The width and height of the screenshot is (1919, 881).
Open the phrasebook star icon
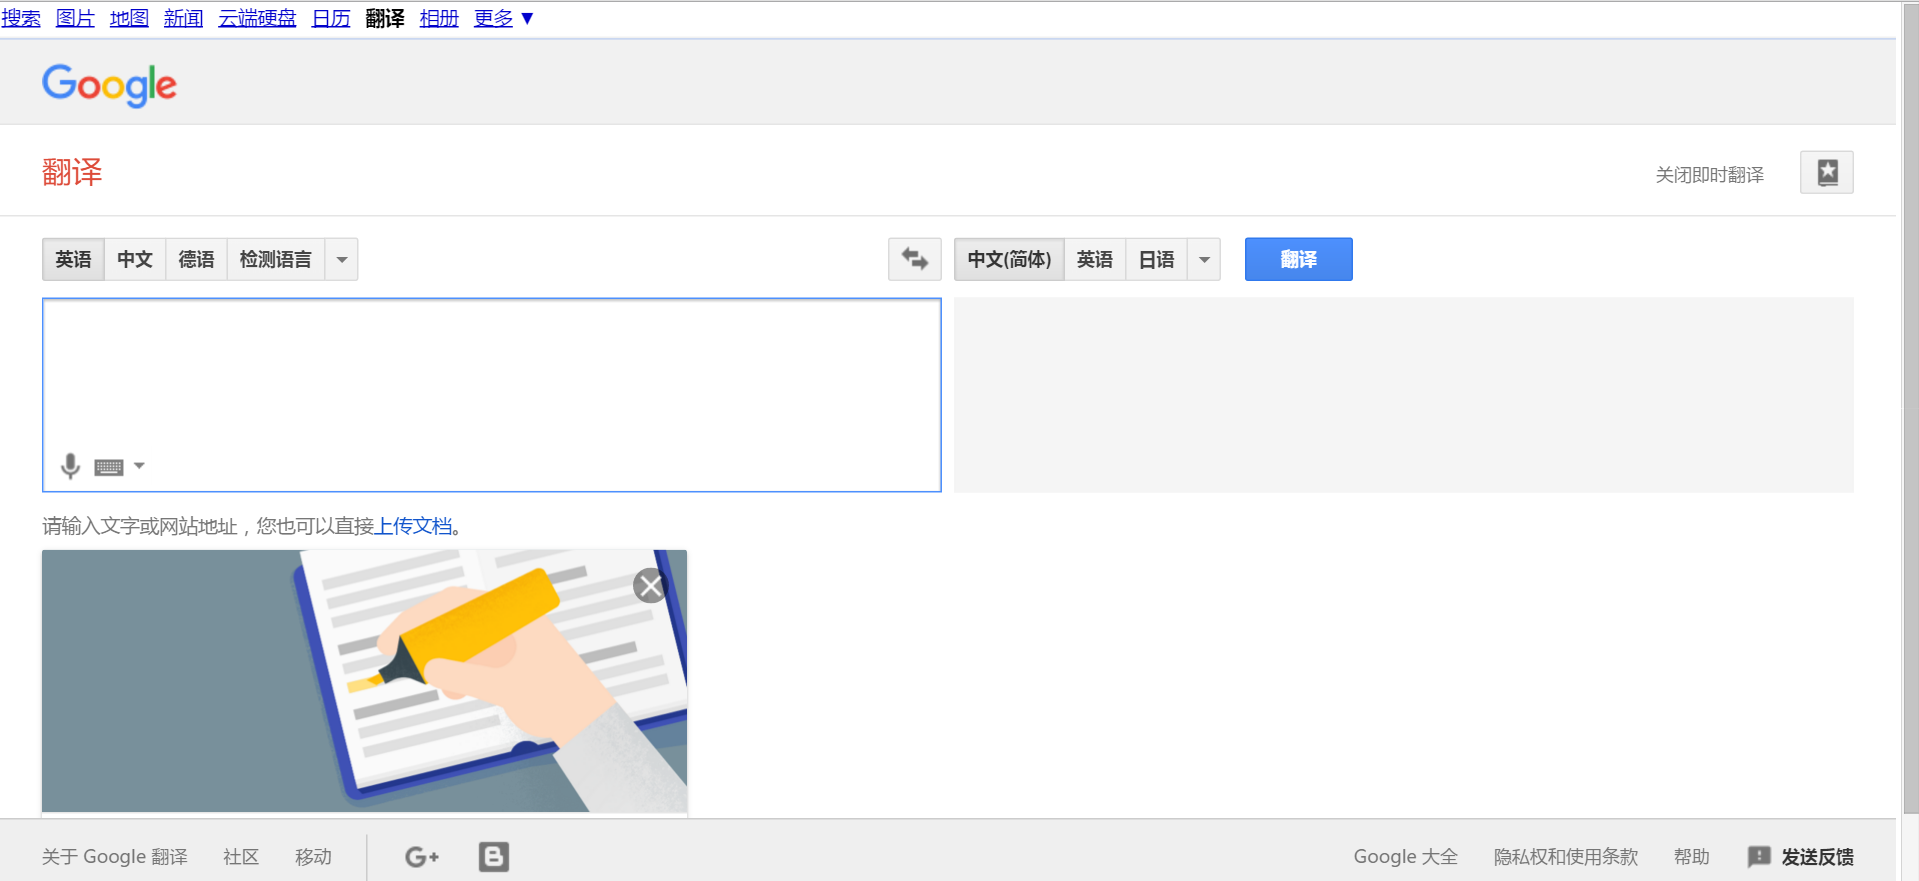[x=1827, y=172]
